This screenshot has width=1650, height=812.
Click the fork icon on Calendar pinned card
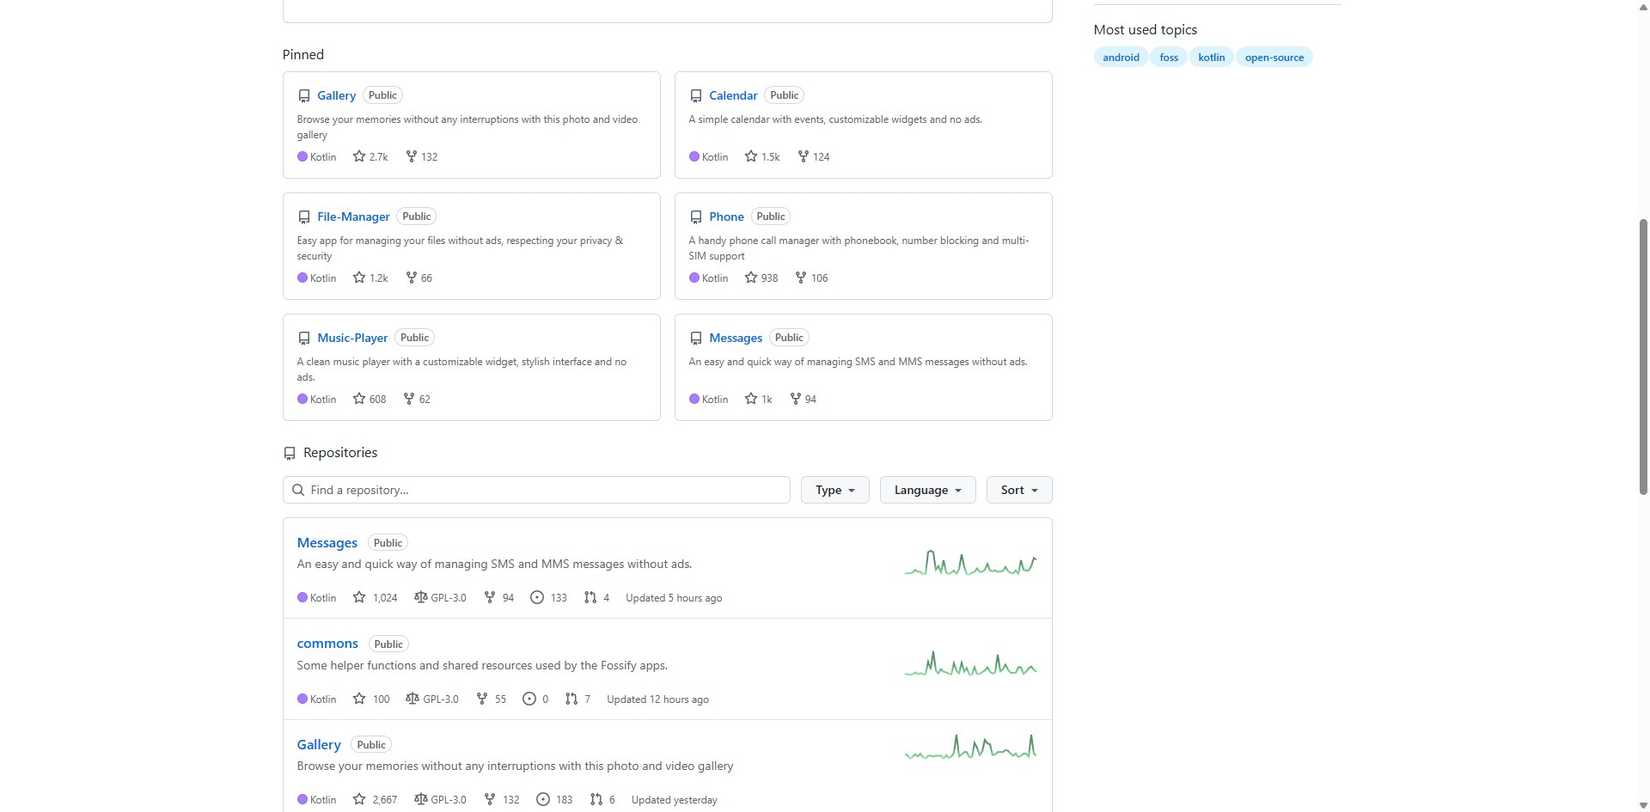pos(803,157)
